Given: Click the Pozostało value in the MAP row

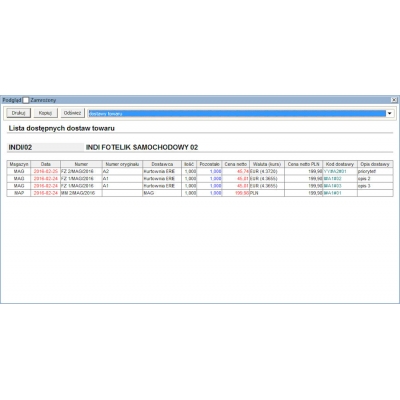Looking at the screenshot, I should pyautogui.click(x=215, y=193).
